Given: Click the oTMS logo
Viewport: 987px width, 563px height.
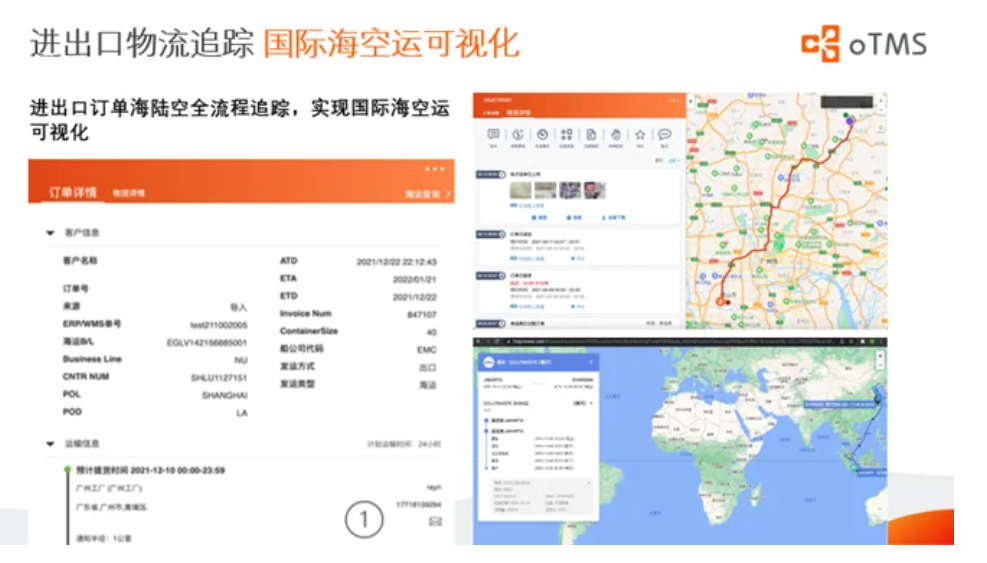Looking at the screenshot, I should click(x=863, y=45).
